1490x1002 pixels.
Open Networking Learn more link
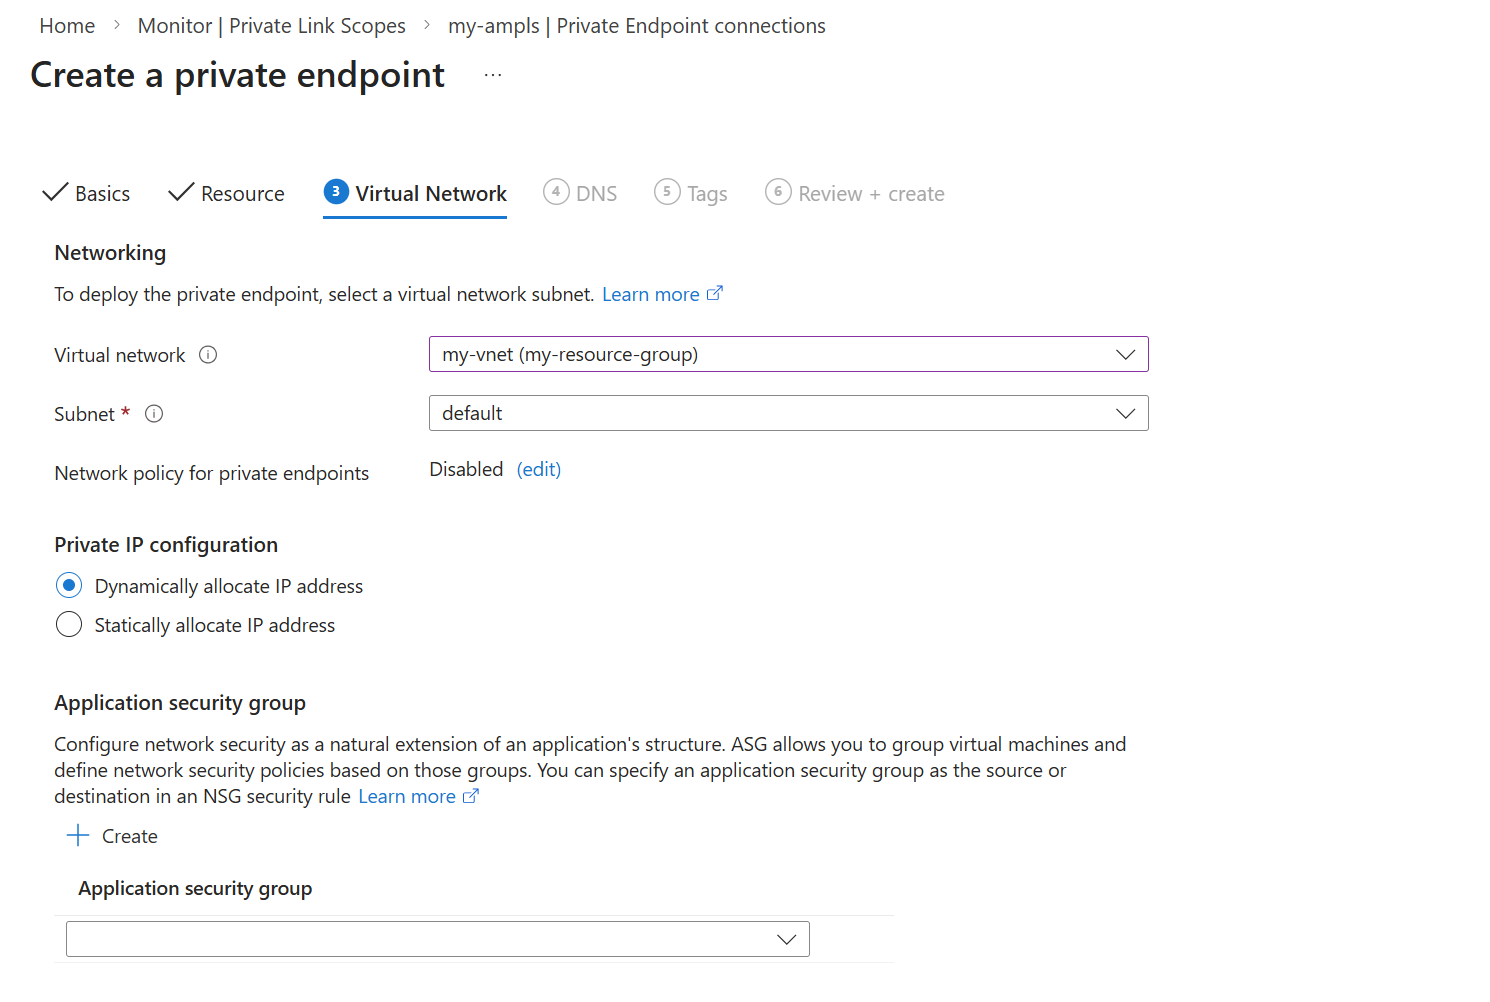click(651, 295)
